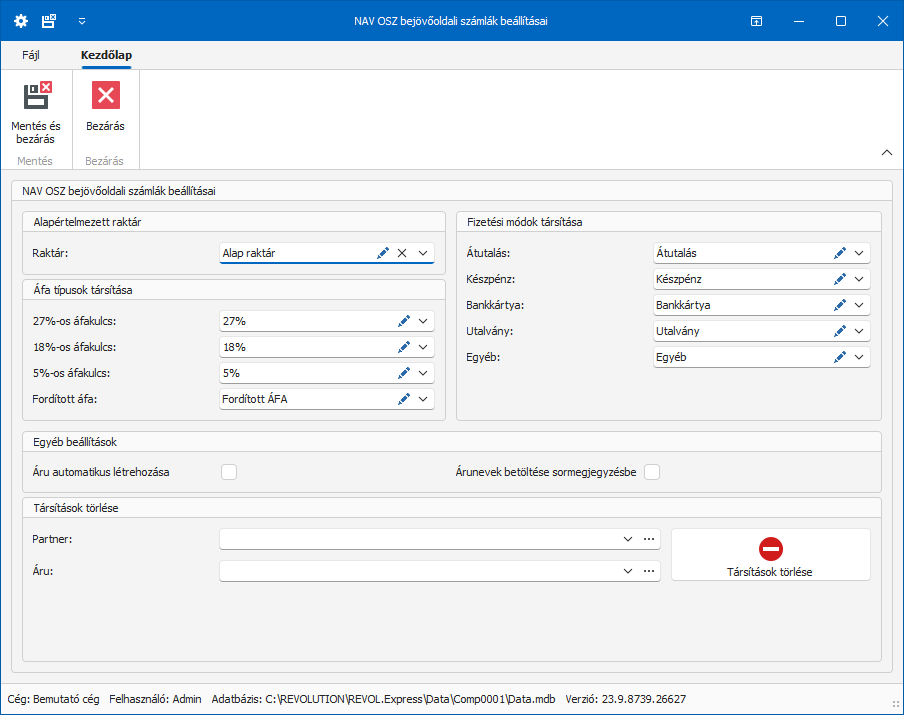Edit the 27%-os áfakulcs pencil icon
This screenshot has height=715, width=904.
(404, 321)
